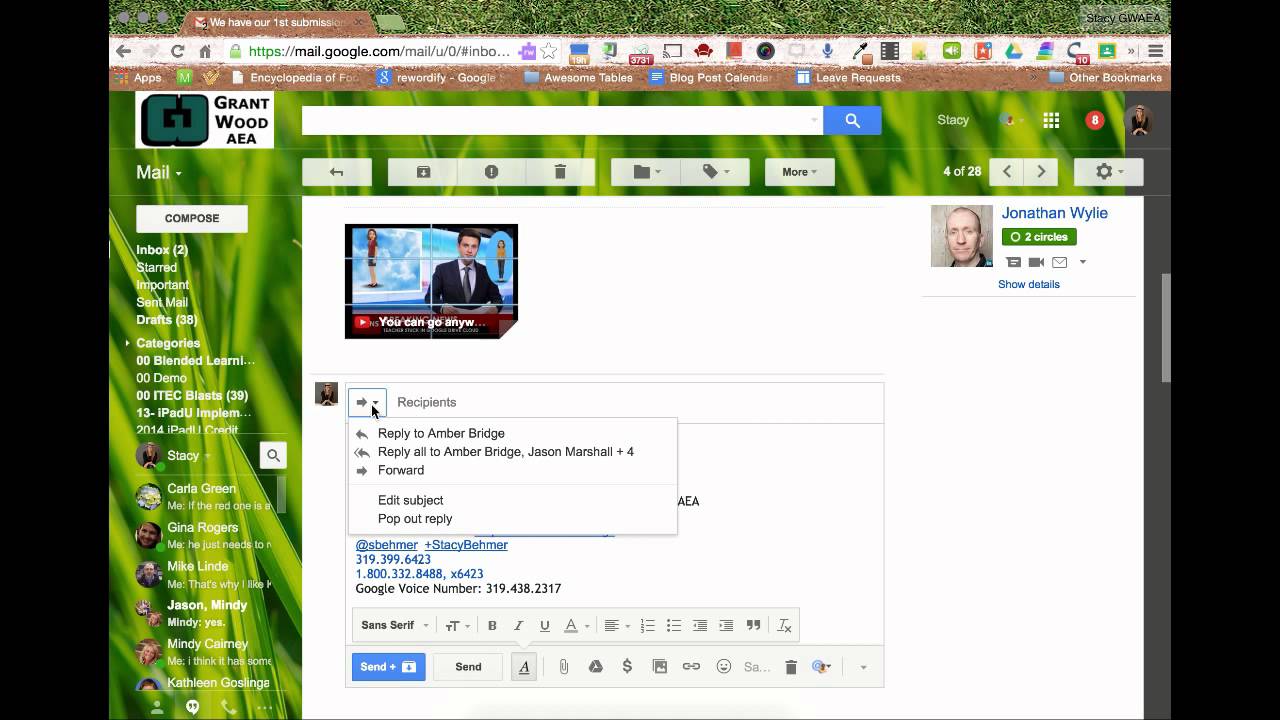The image size is (1280, 720).
Task: Open the text color picker
Action: (577, 626)
